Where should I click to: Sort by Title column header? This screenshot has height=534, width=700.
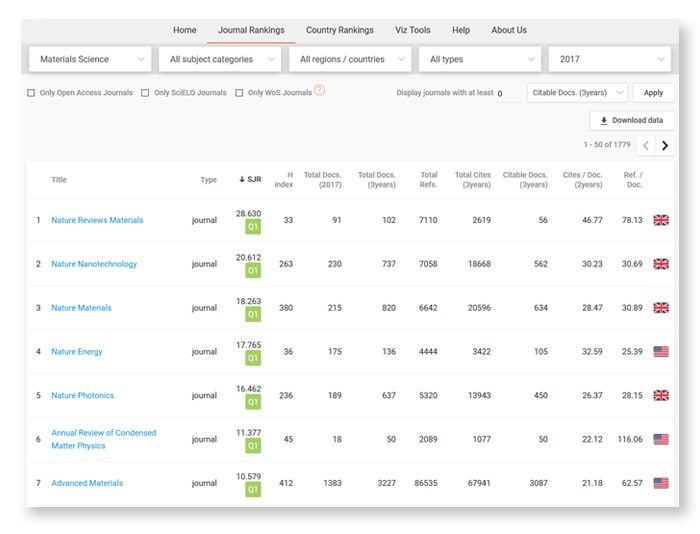(59, 179)
